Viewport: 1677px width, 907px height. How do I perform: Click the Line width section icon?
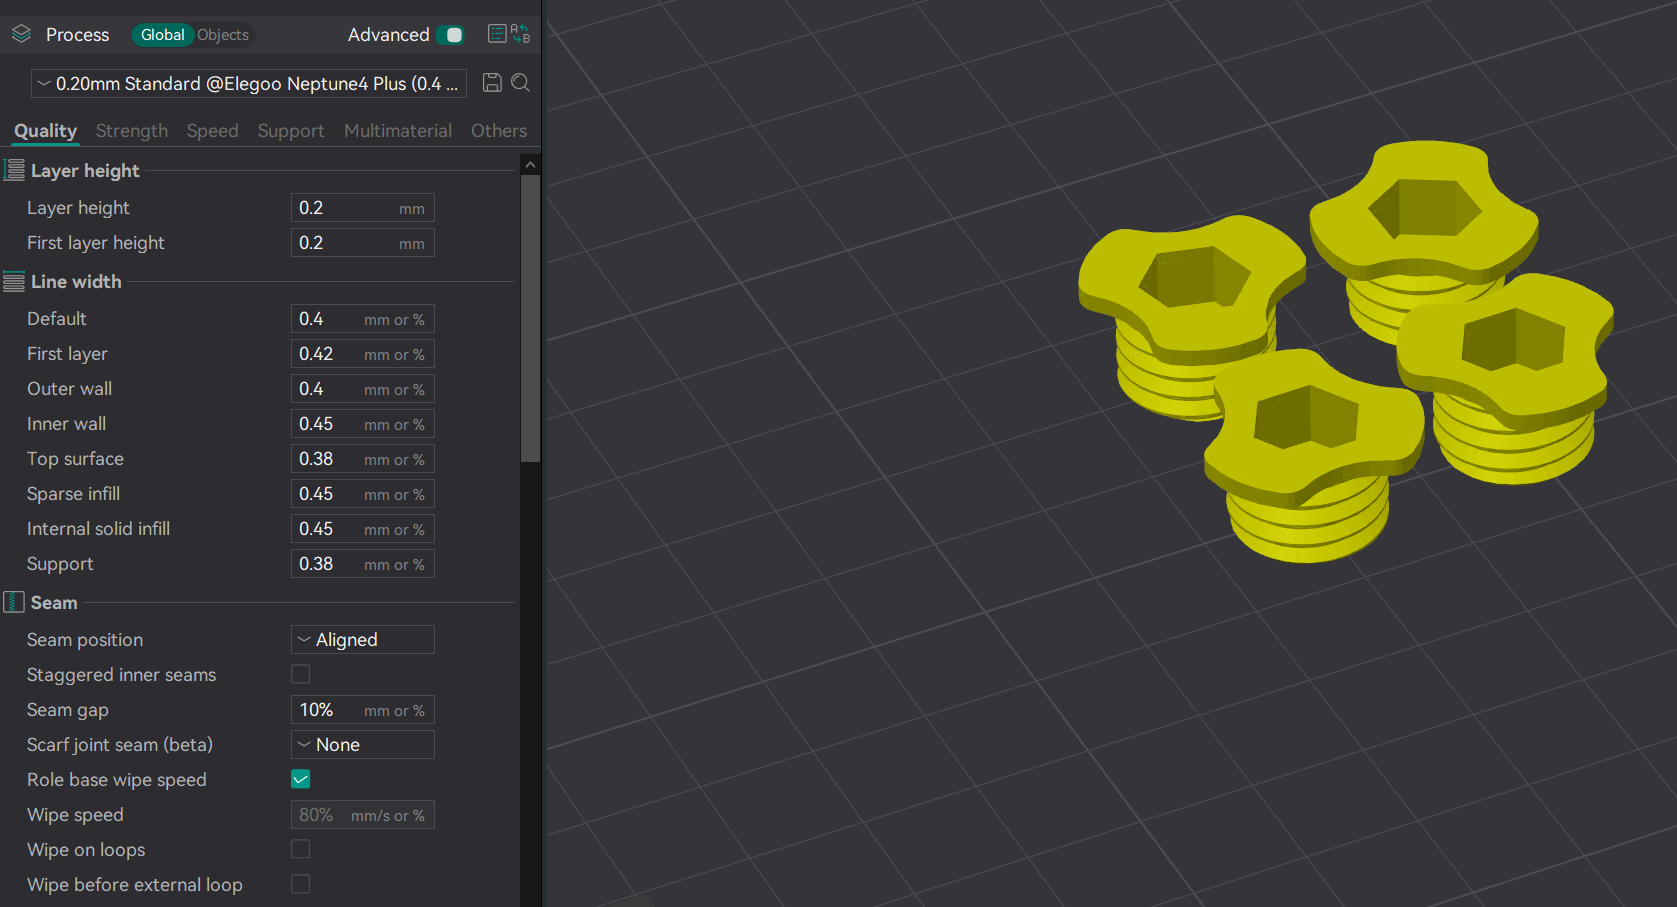tap(14, 280)
